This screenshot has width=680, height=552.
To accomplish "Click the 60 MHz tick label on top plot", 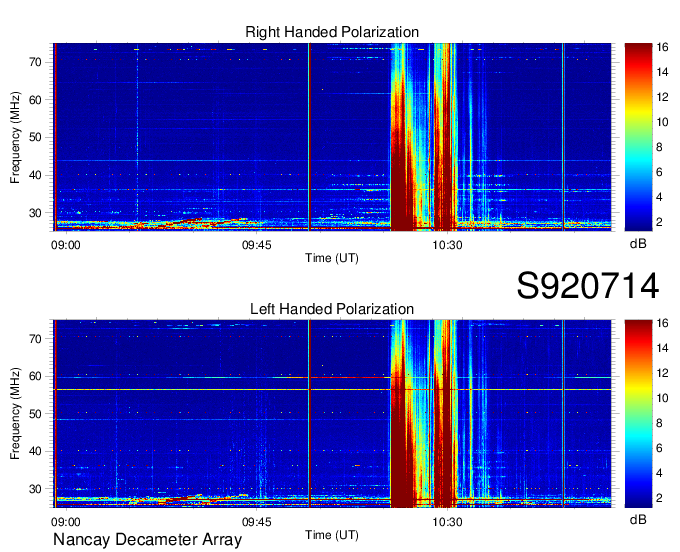I will tap(35, 100).
